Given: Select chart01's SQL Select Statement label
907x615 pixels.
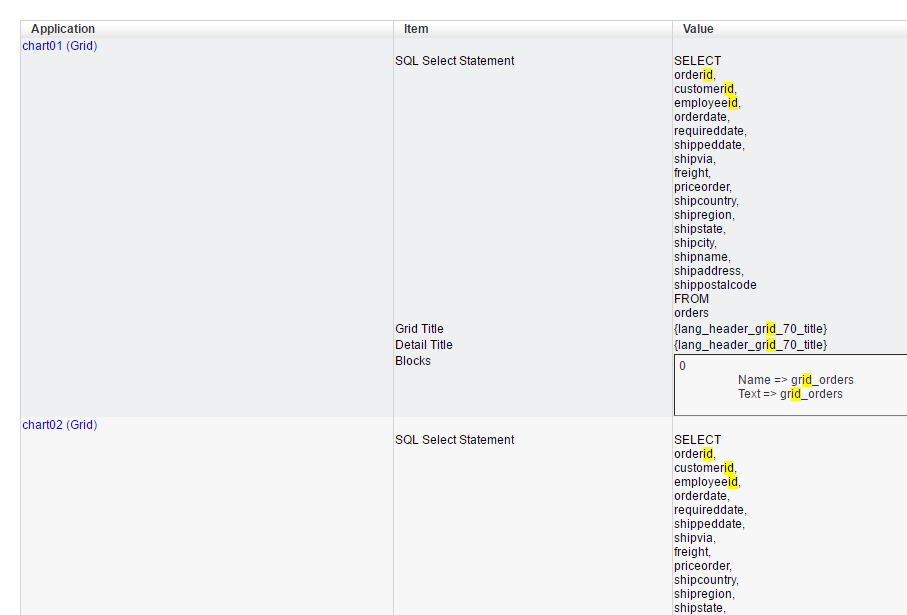Looking at the screenshot, I should point(455,61).
